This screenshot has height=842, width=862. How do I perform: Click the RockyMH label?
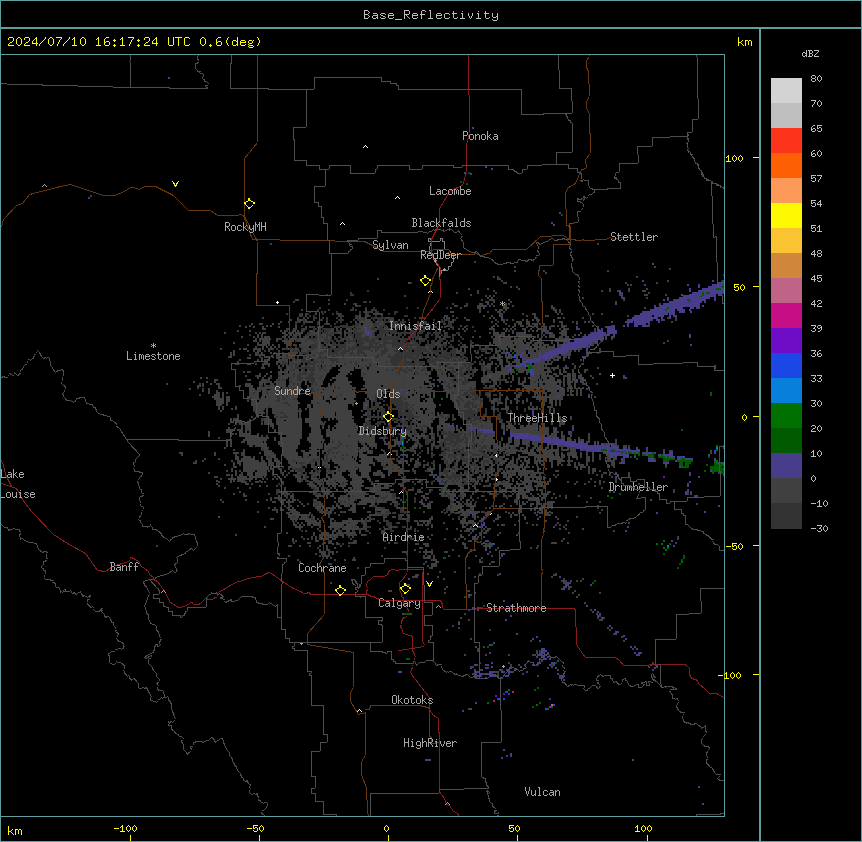[245, 226]
